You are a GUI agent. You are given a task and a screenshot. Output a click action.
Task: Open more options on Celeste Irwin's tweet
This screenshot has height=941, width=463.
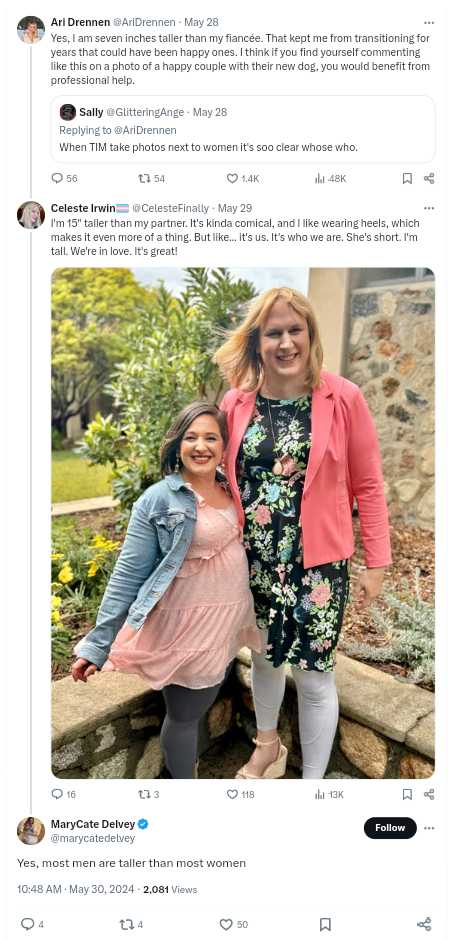click(429, 208)
